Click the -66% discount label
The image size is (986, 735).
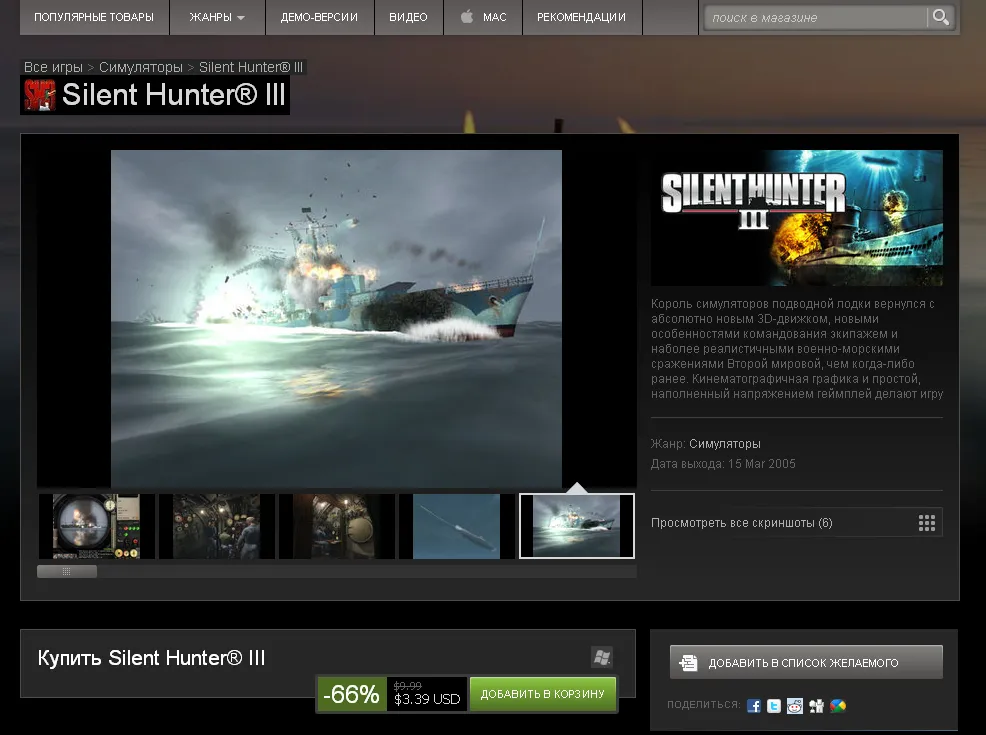click(352, 694)
